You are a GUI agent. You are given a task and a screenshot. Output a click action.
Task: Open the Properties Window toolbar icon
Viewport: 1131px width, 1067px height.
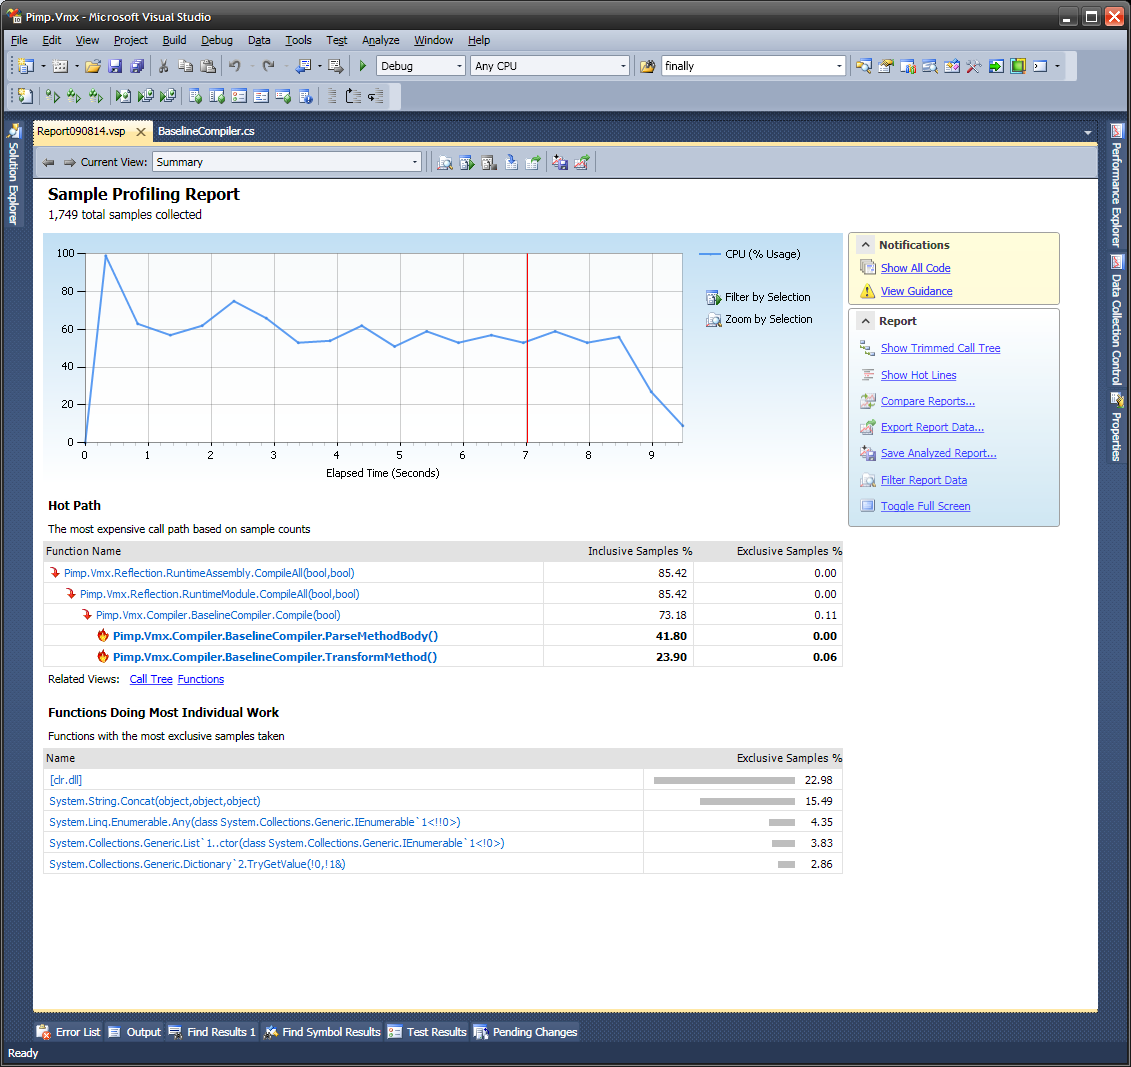886,66
